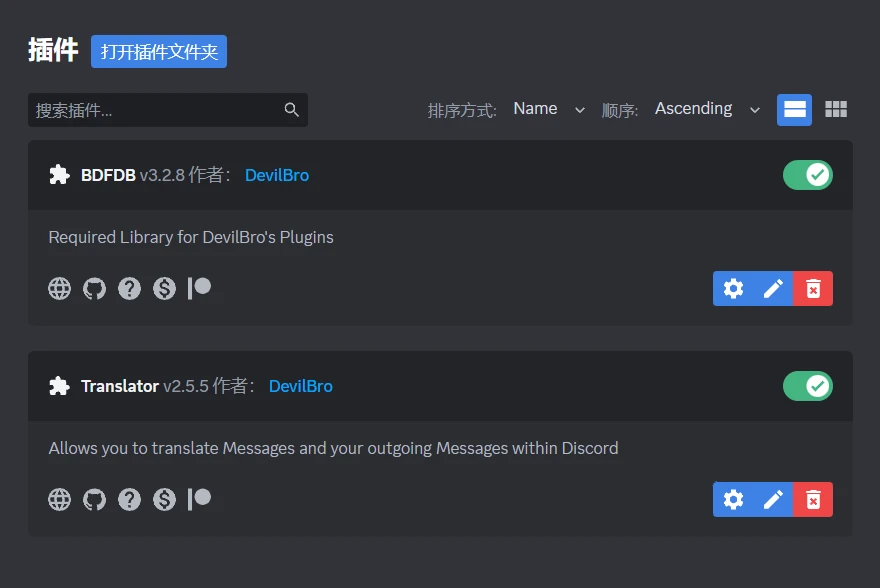Open BDFDB support question mark icon

[x=130, y=288]
